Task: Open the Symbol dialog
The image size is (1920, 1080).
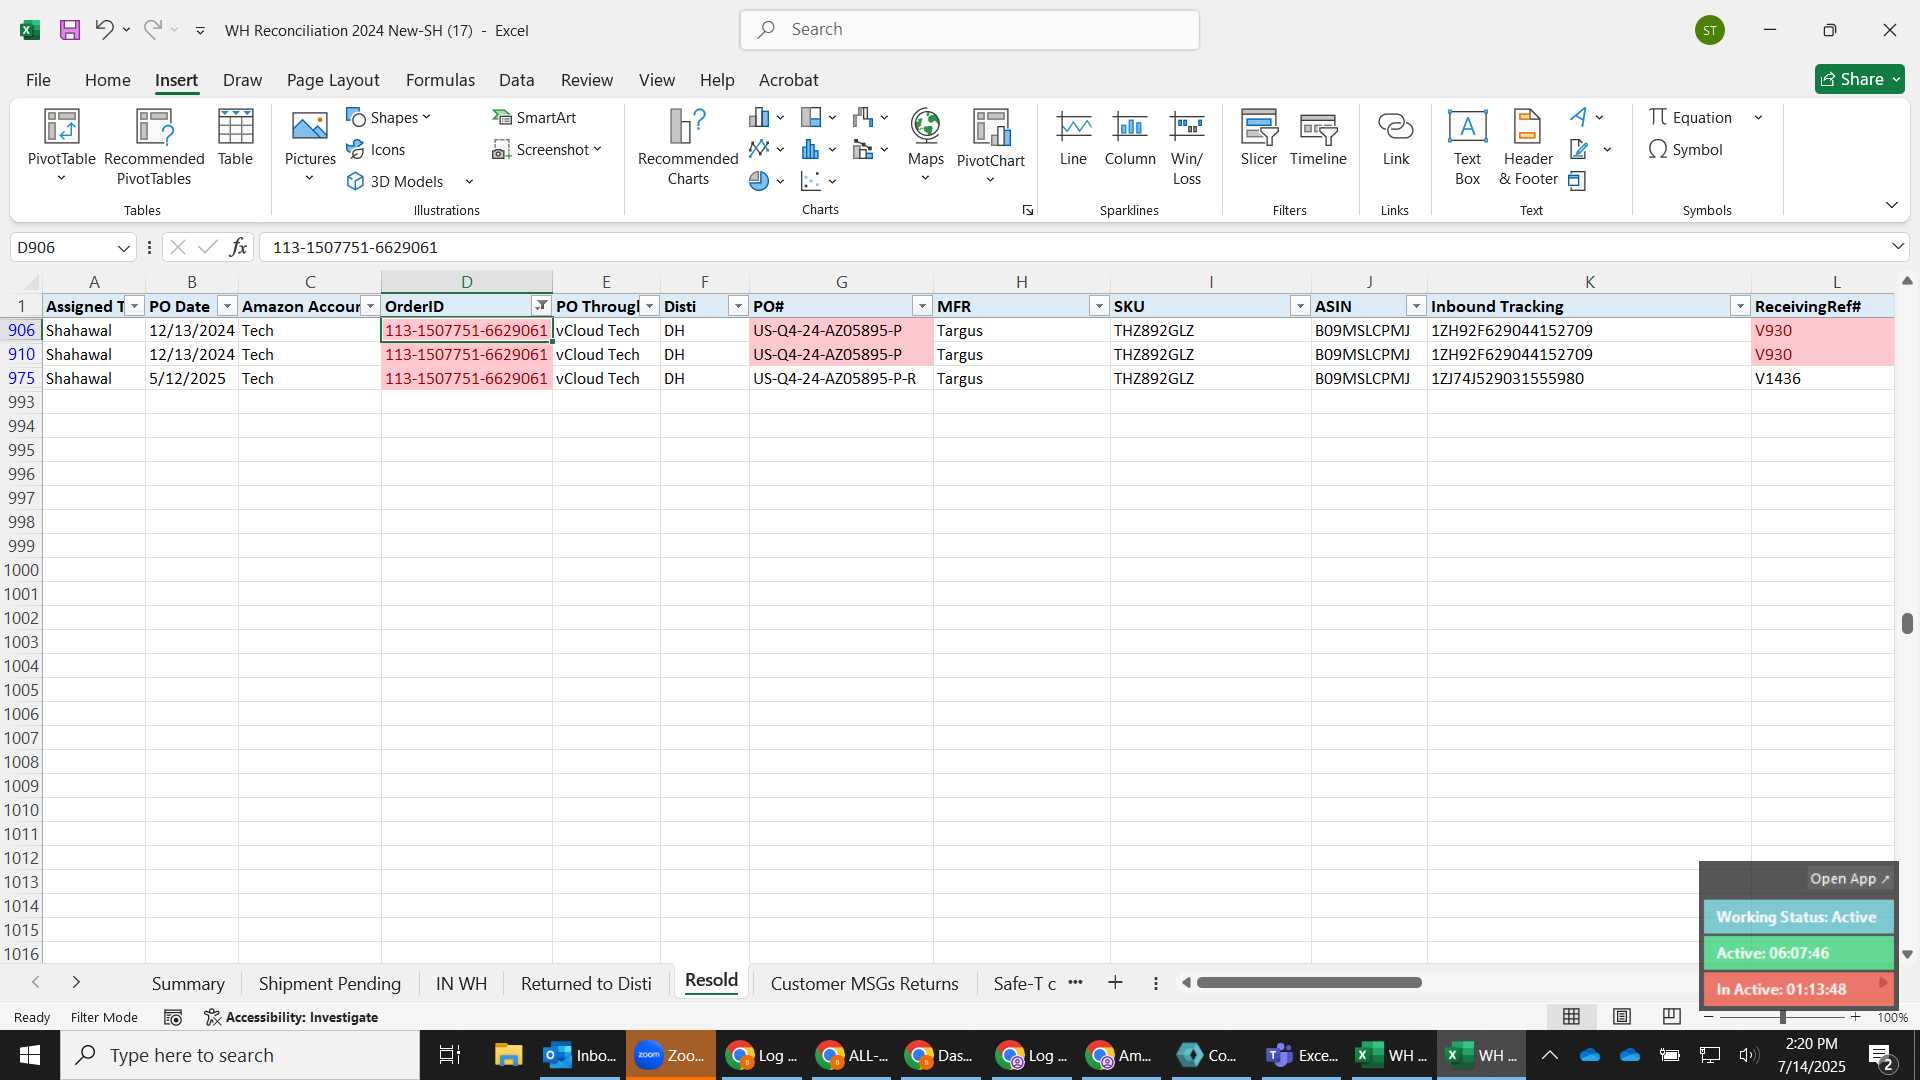Action: pyautogui.click(x=1686, y=149)
